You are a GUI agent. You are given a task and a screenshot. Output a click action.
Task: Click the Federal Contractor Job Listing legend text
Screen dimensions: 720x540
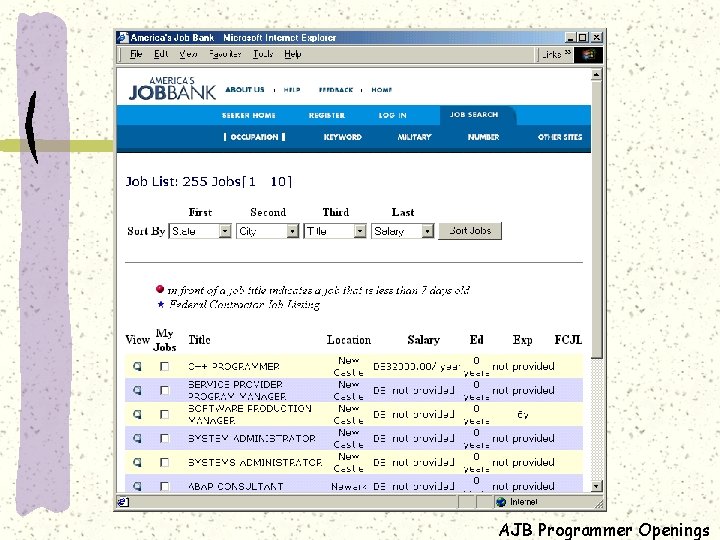click(x=244, y=304)
